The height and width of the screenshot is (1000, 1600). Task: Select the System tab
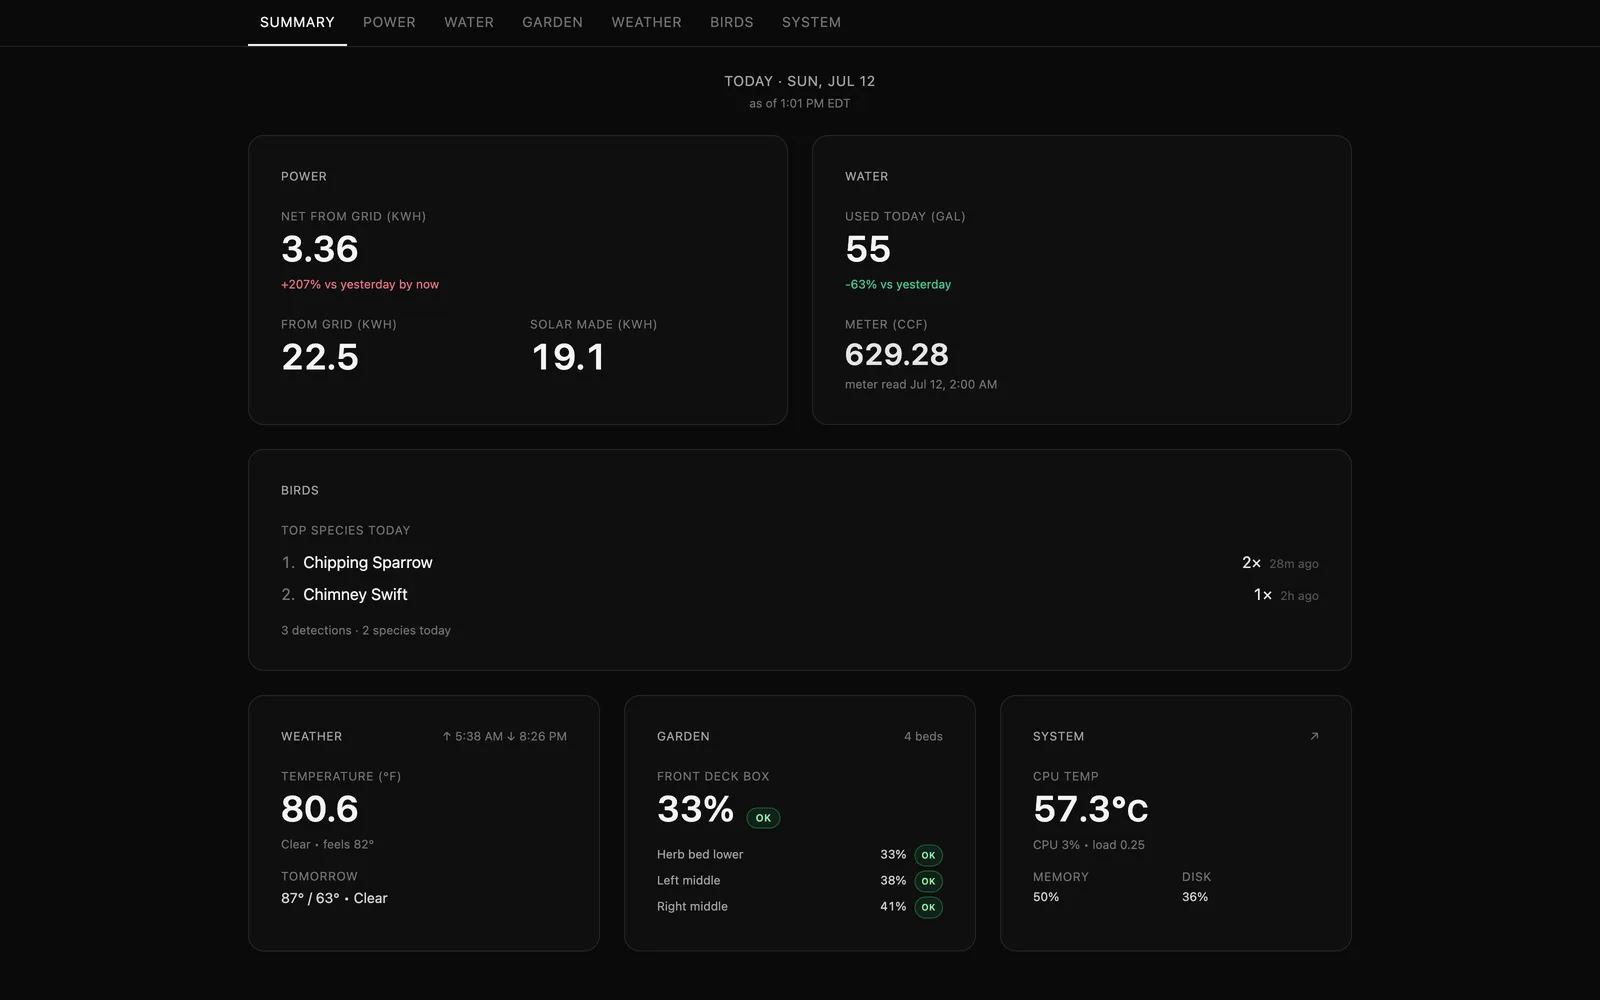click(811, 22)
